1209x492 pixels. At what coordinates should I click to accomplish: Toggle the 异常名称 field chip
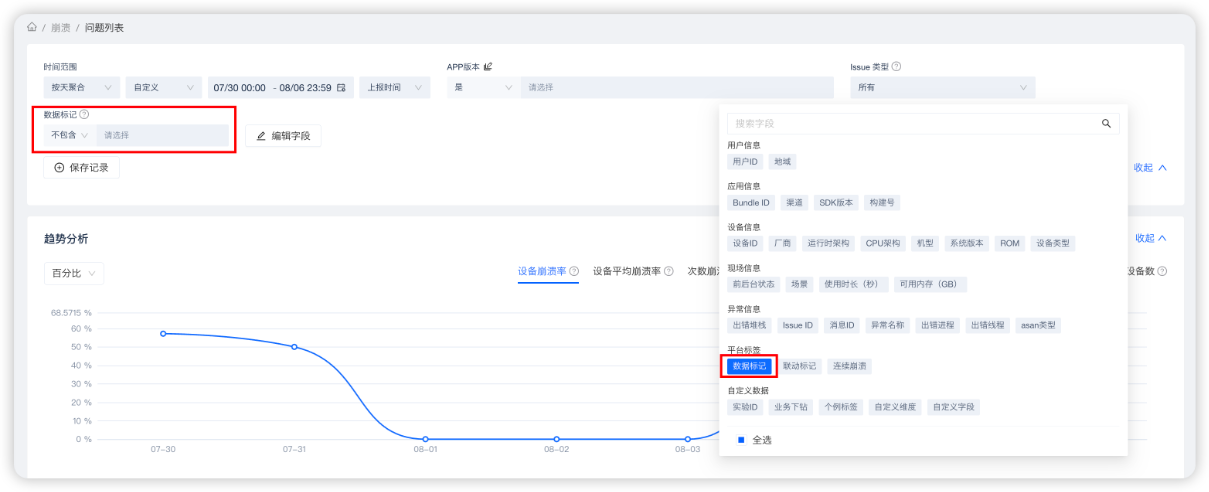887,325
